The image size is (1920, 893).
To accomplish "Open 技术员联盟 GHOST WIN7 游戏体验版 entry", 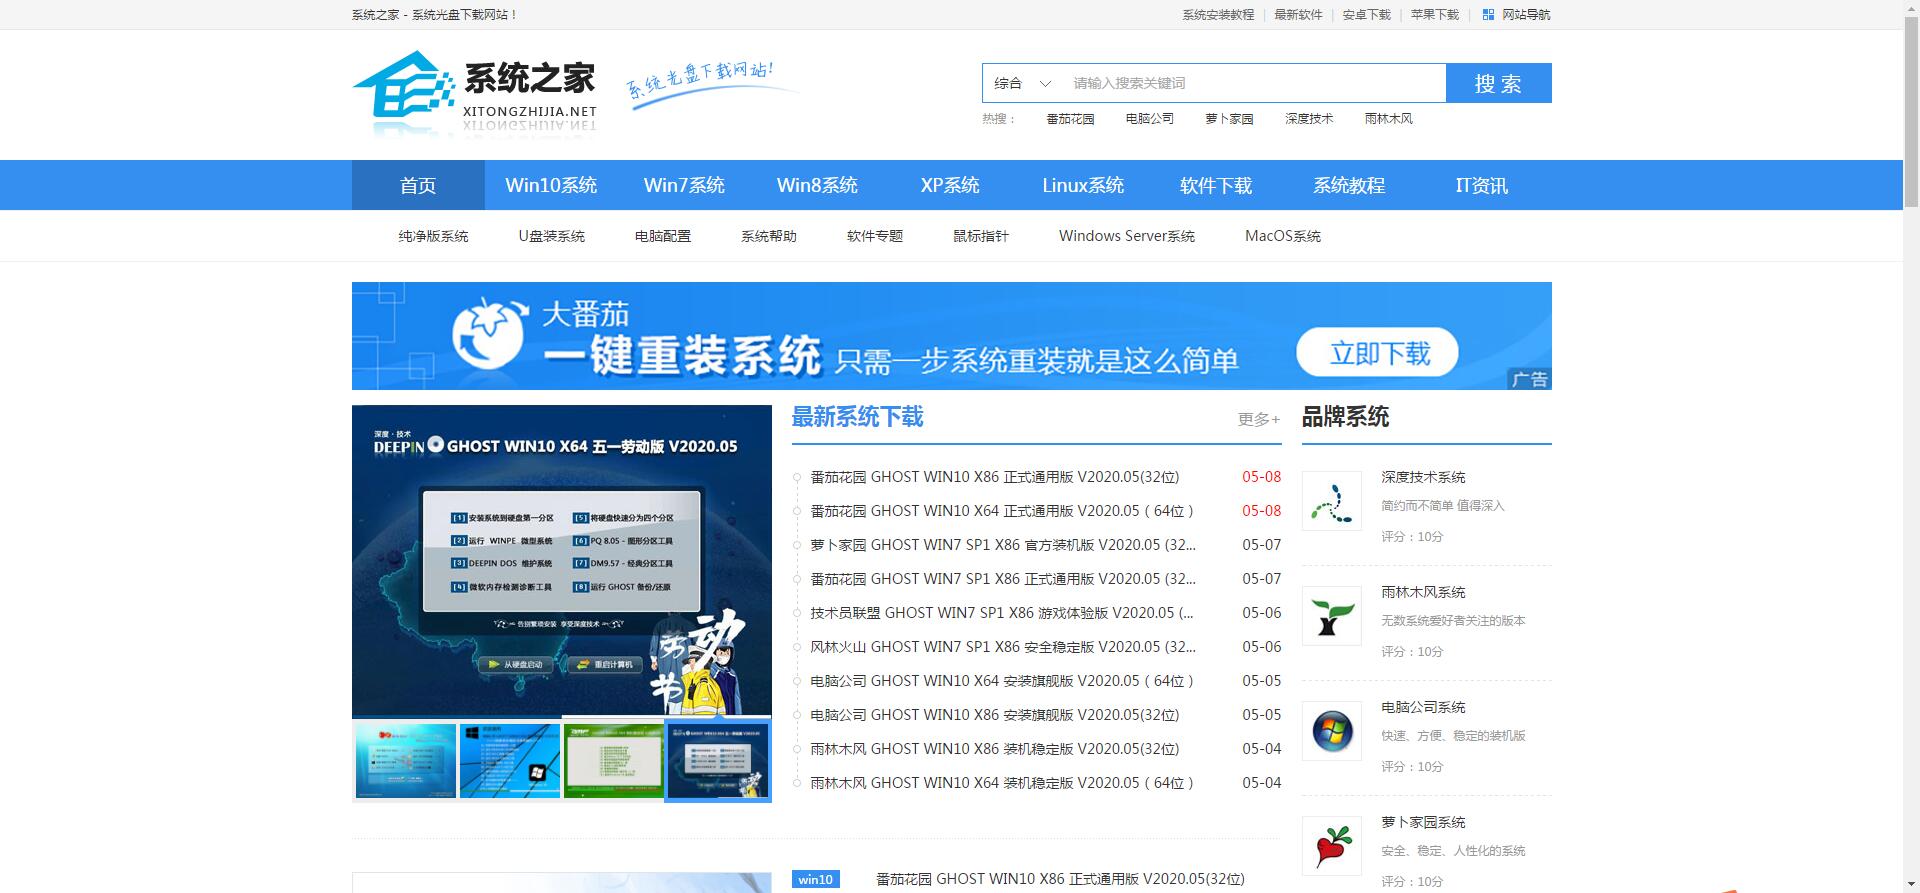I will coord(1002,613).
